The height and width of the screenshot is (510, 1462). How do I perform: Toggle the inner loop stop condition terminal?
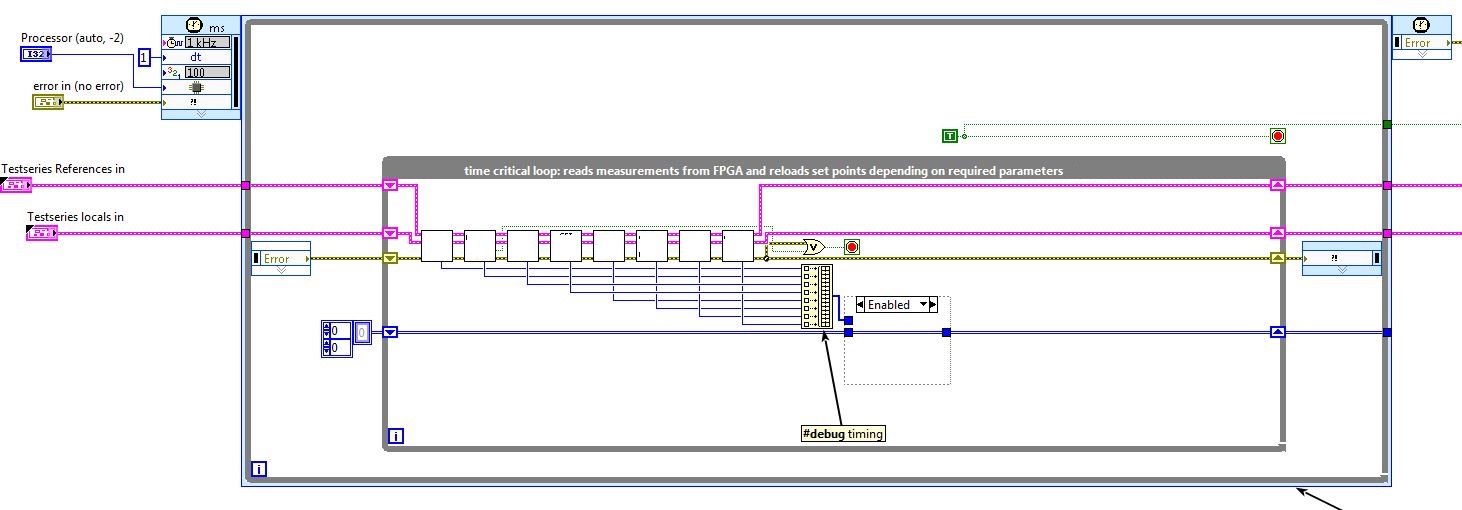point(852,246)
